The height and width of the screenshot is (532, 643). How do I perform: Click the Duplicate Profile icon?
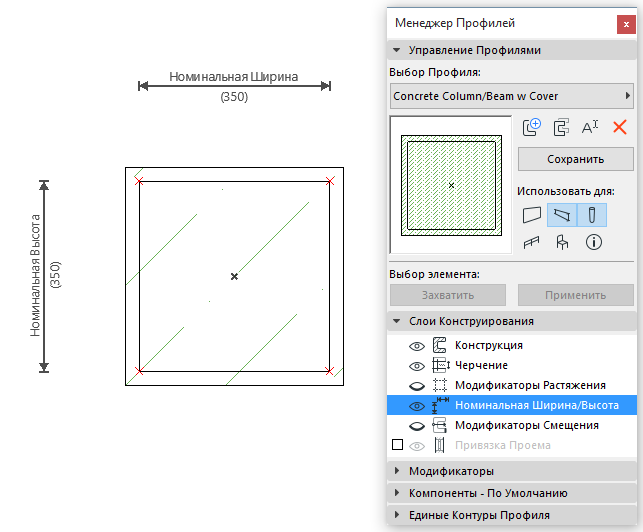561,127
